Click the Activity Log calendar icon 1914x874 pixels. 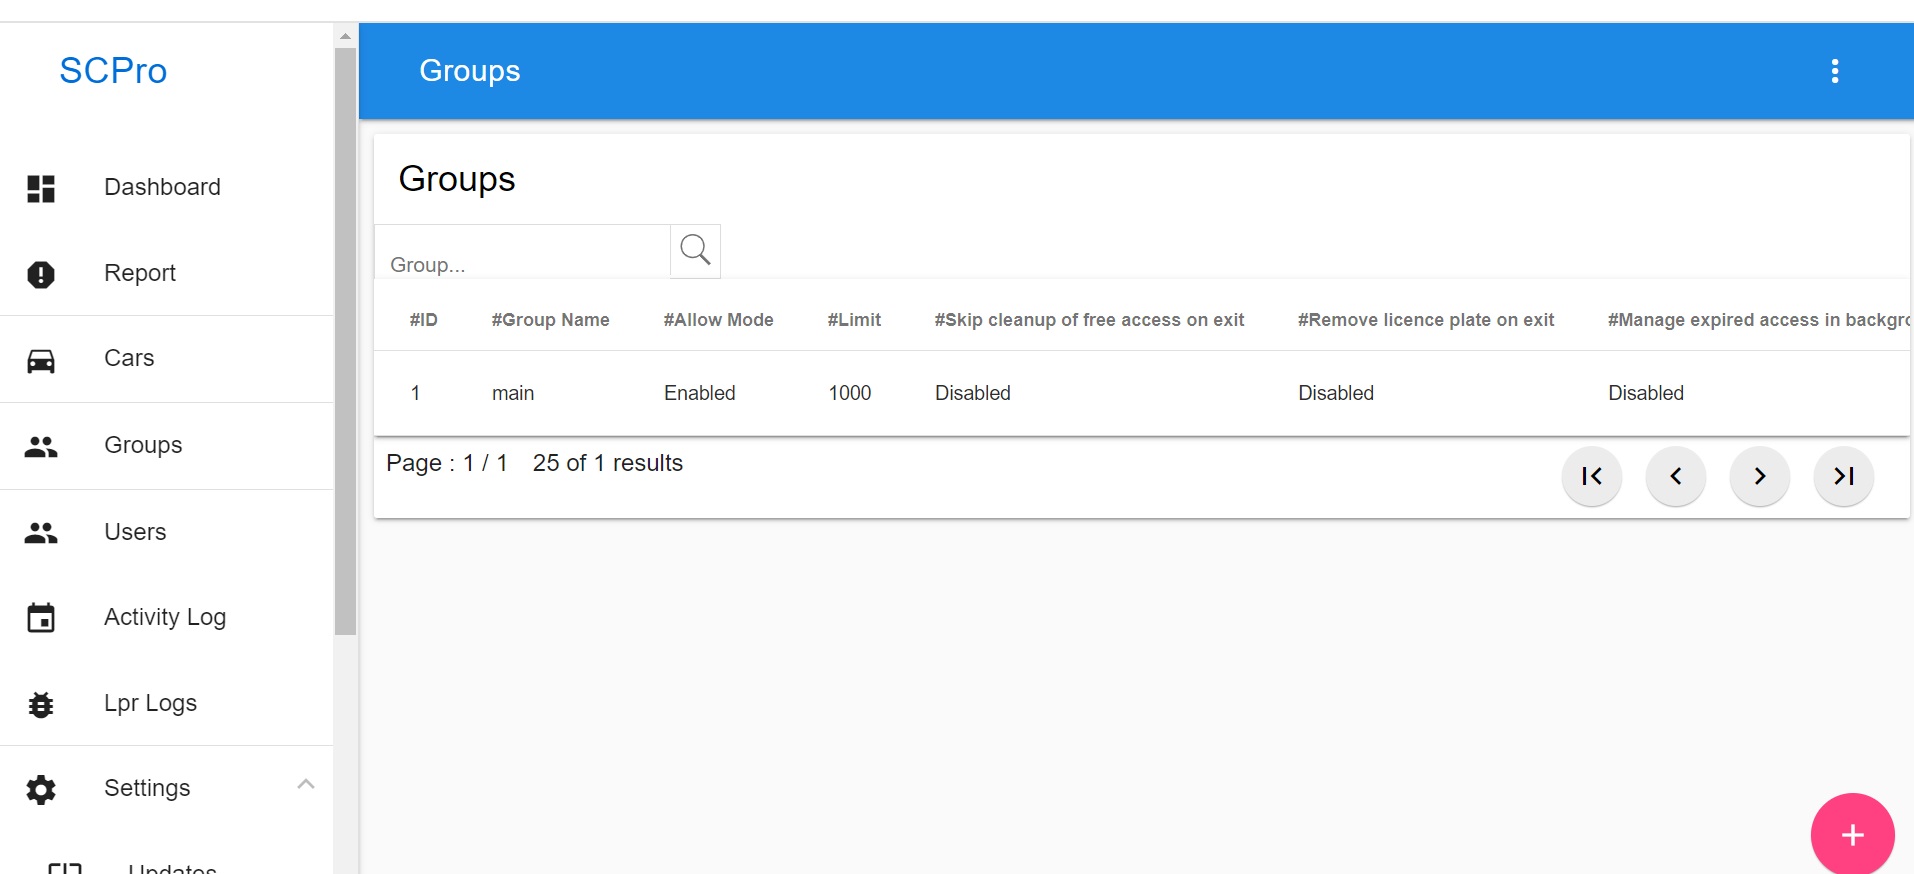pos(41,618)
